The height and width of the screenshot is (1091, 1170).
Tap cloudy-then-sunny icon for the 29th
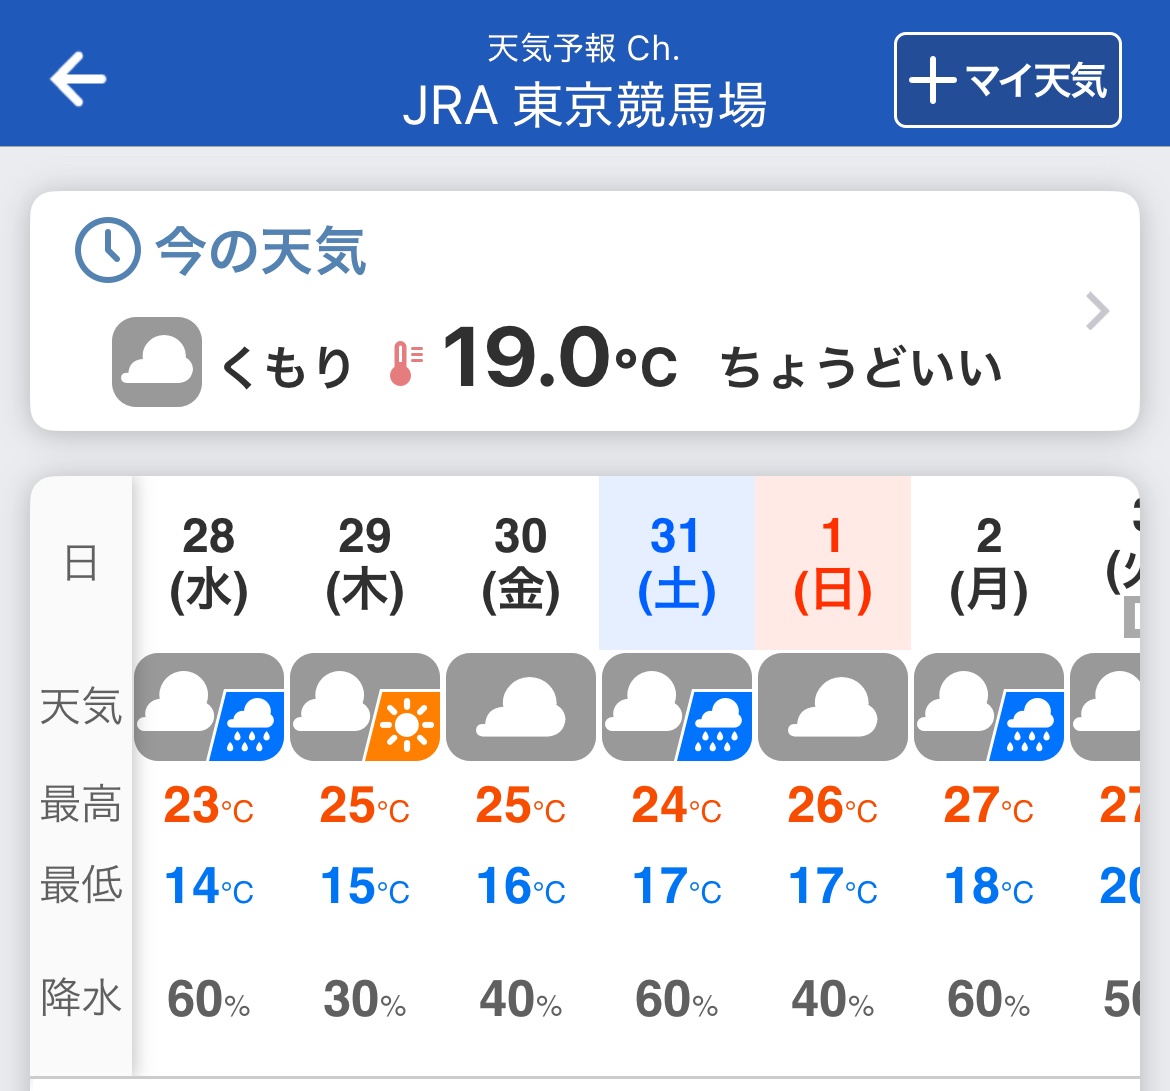(365, 707)
